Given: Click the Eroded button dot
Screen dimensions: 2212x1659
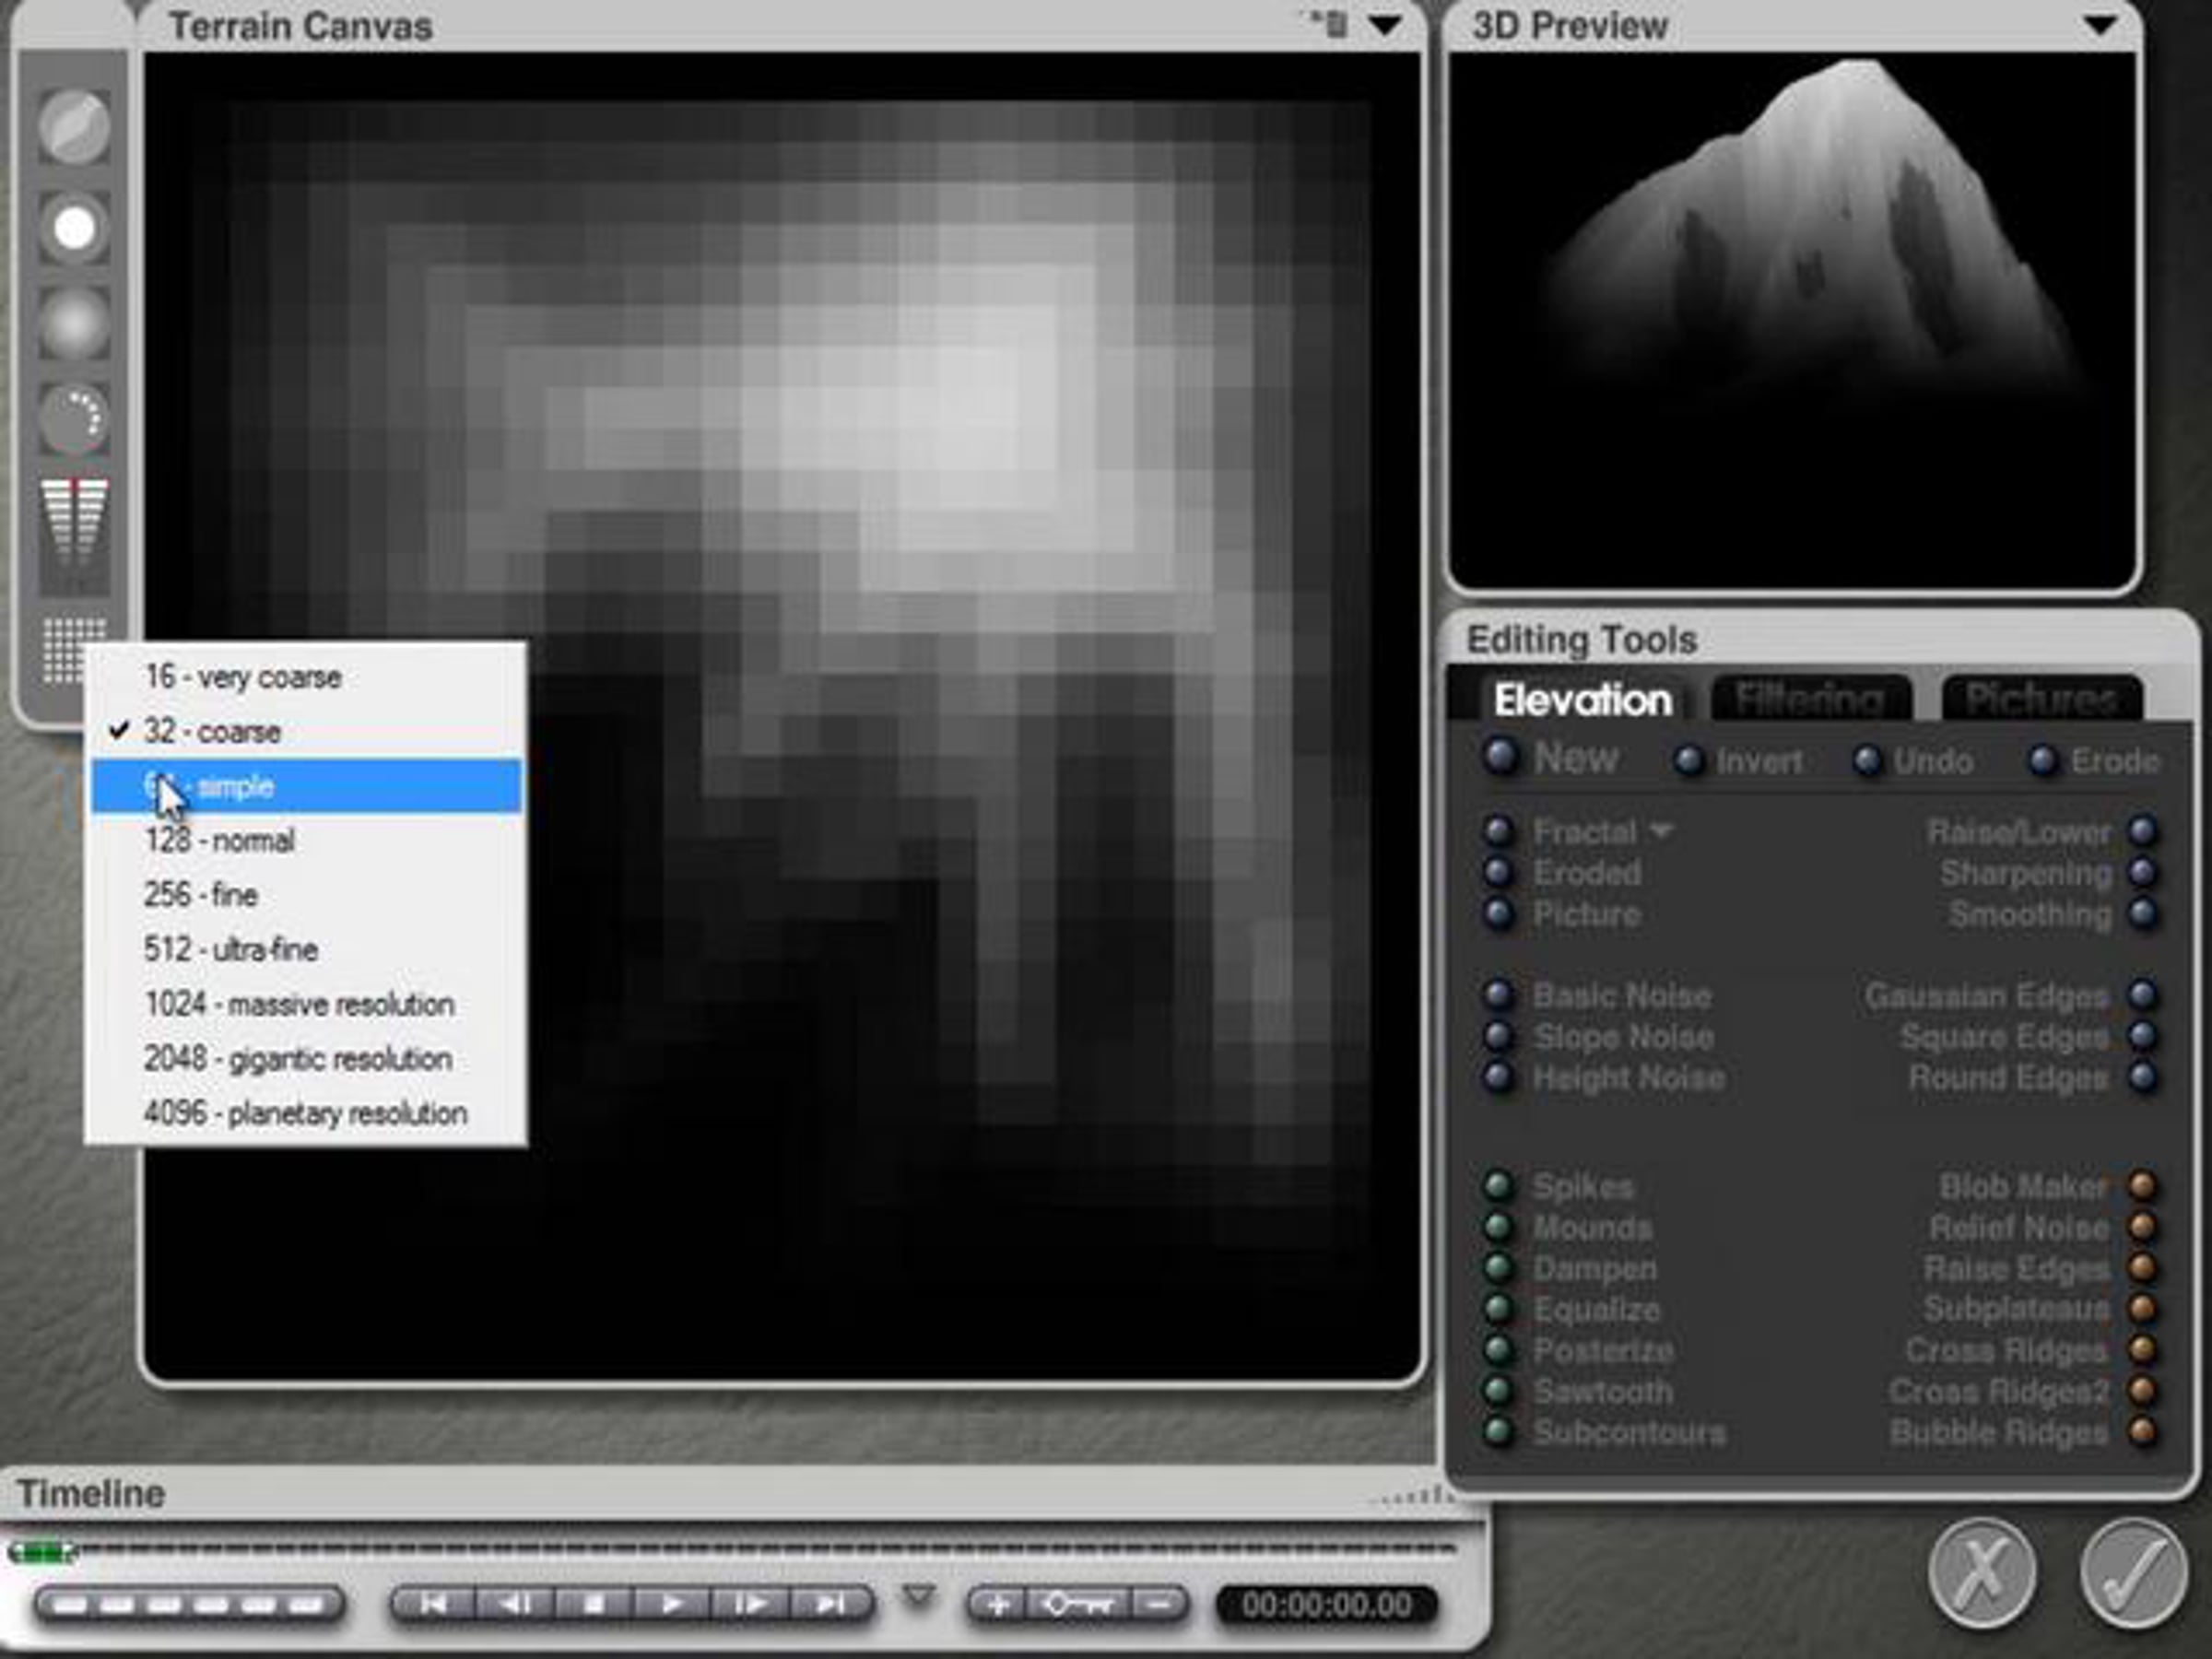Looking at the screenshot, I should coord(1498,872).
